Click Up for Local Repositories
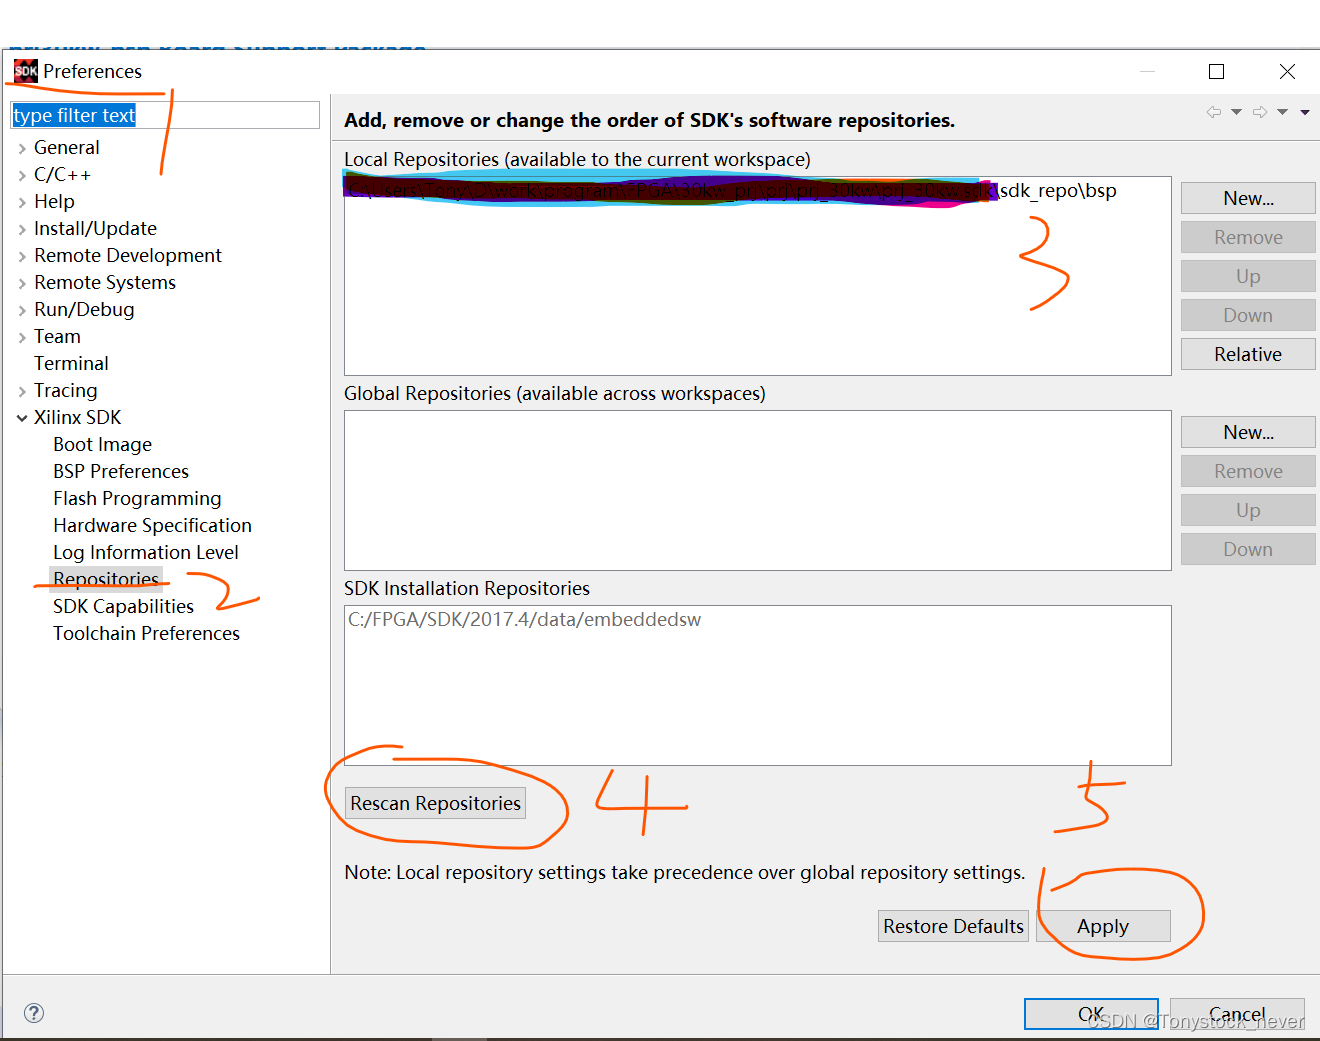This screenshot has height=1041, width=1320. pyautogui.click(x=1248, y=276)
